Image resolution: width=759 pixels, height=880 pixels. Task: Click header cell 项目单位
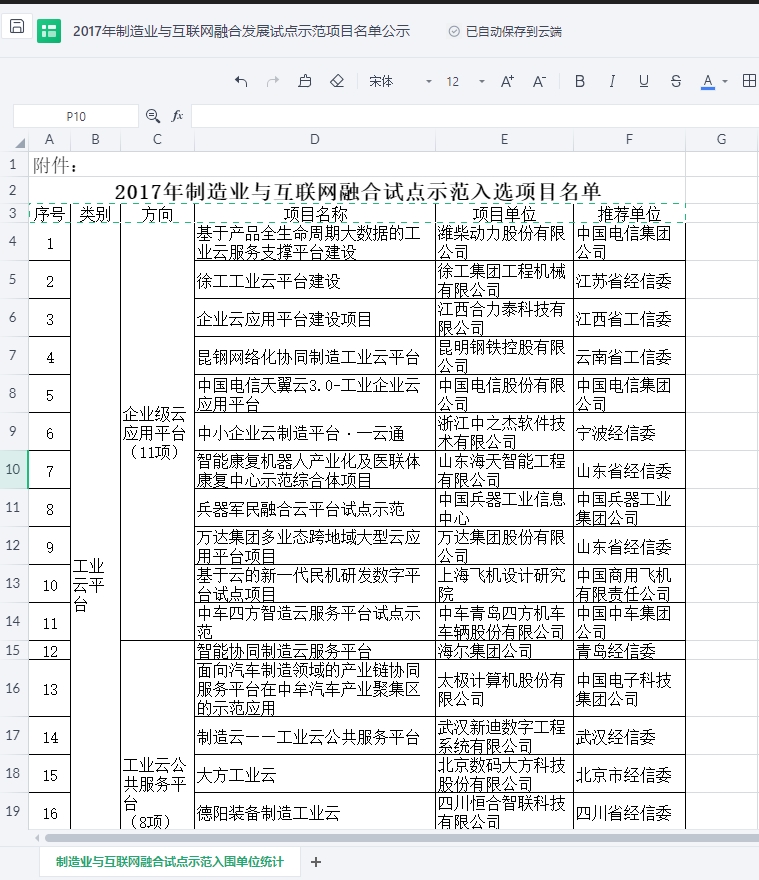coord(504,214)
